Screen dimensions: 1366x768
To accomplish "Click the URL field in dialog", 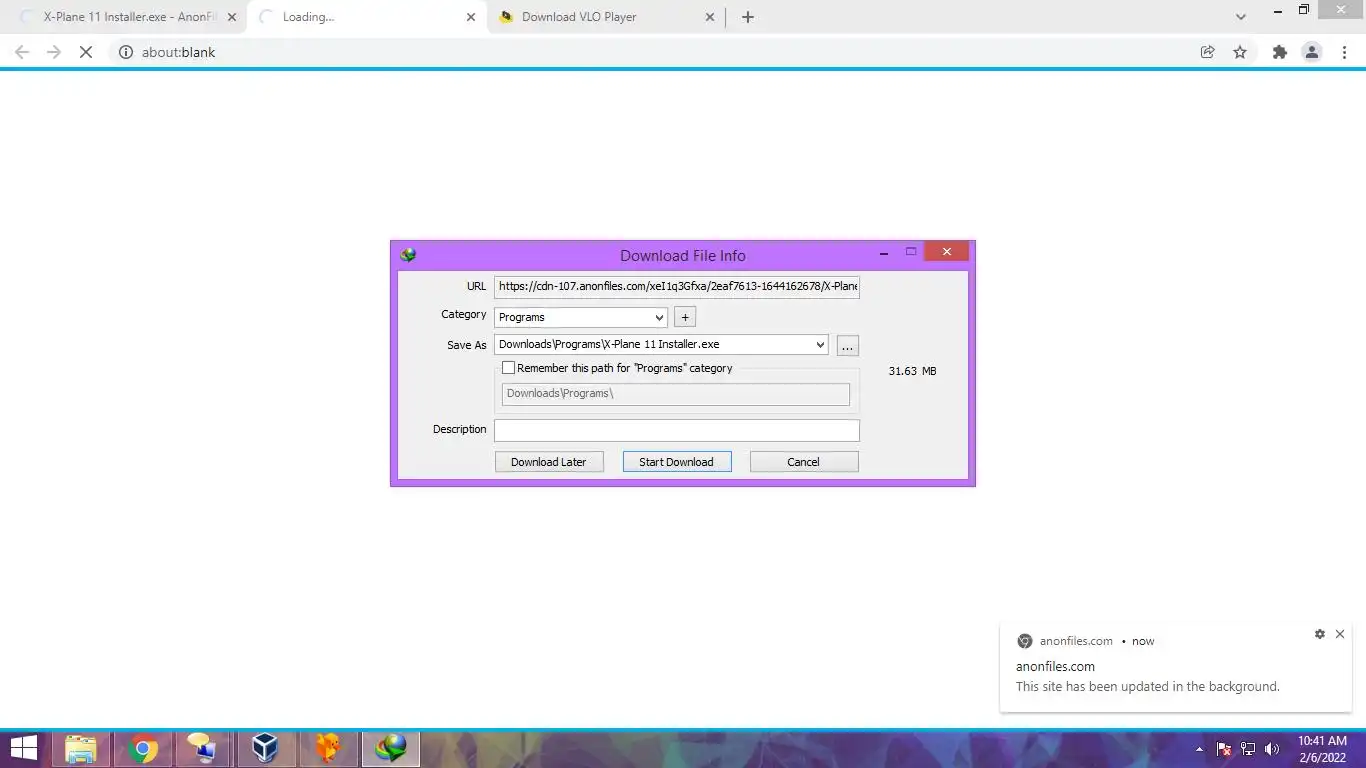I will click(677, 287).
